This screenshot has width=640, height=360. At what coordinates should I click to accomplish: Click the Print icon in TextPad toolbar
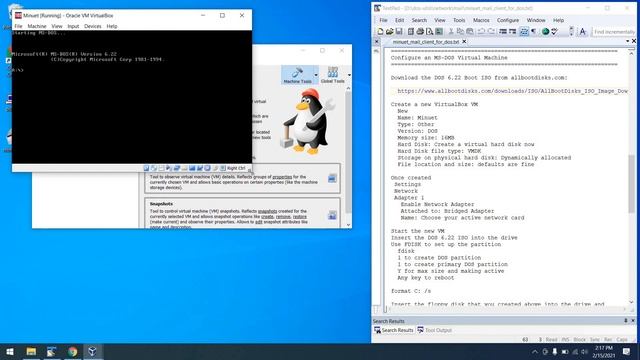click(420, 31)
